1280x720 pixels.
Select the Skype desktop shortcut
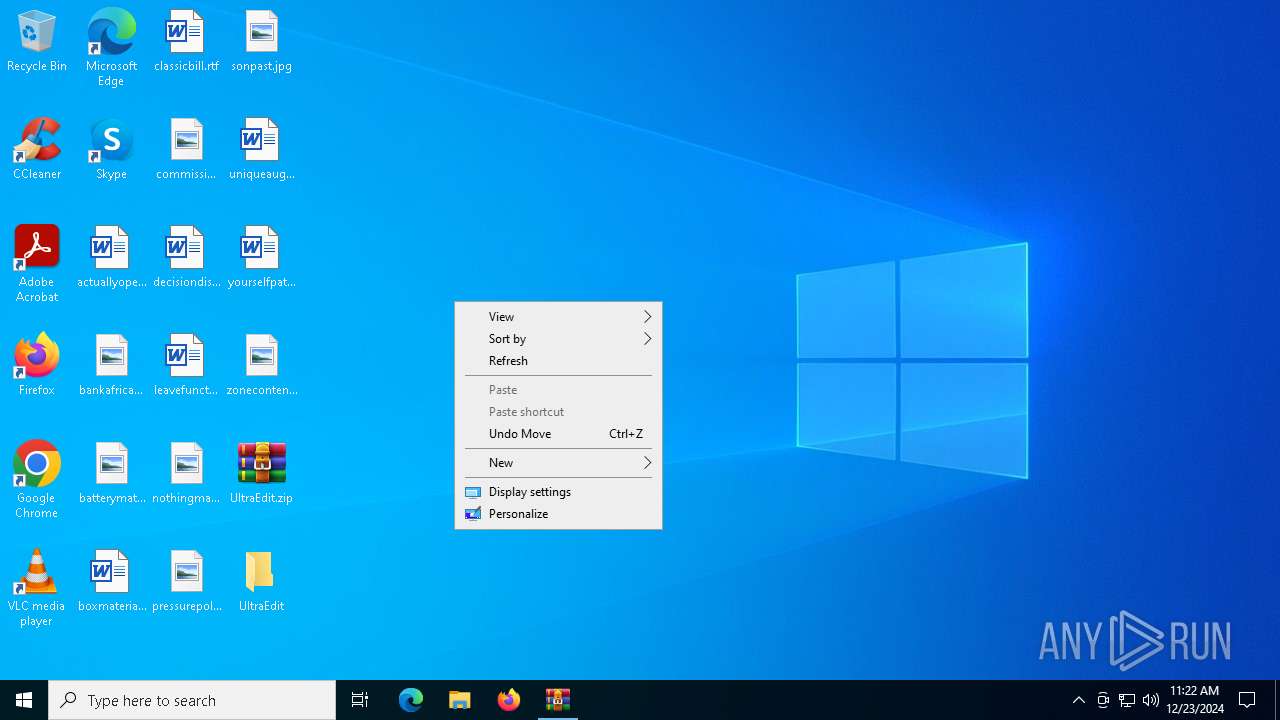coord(111,150)
